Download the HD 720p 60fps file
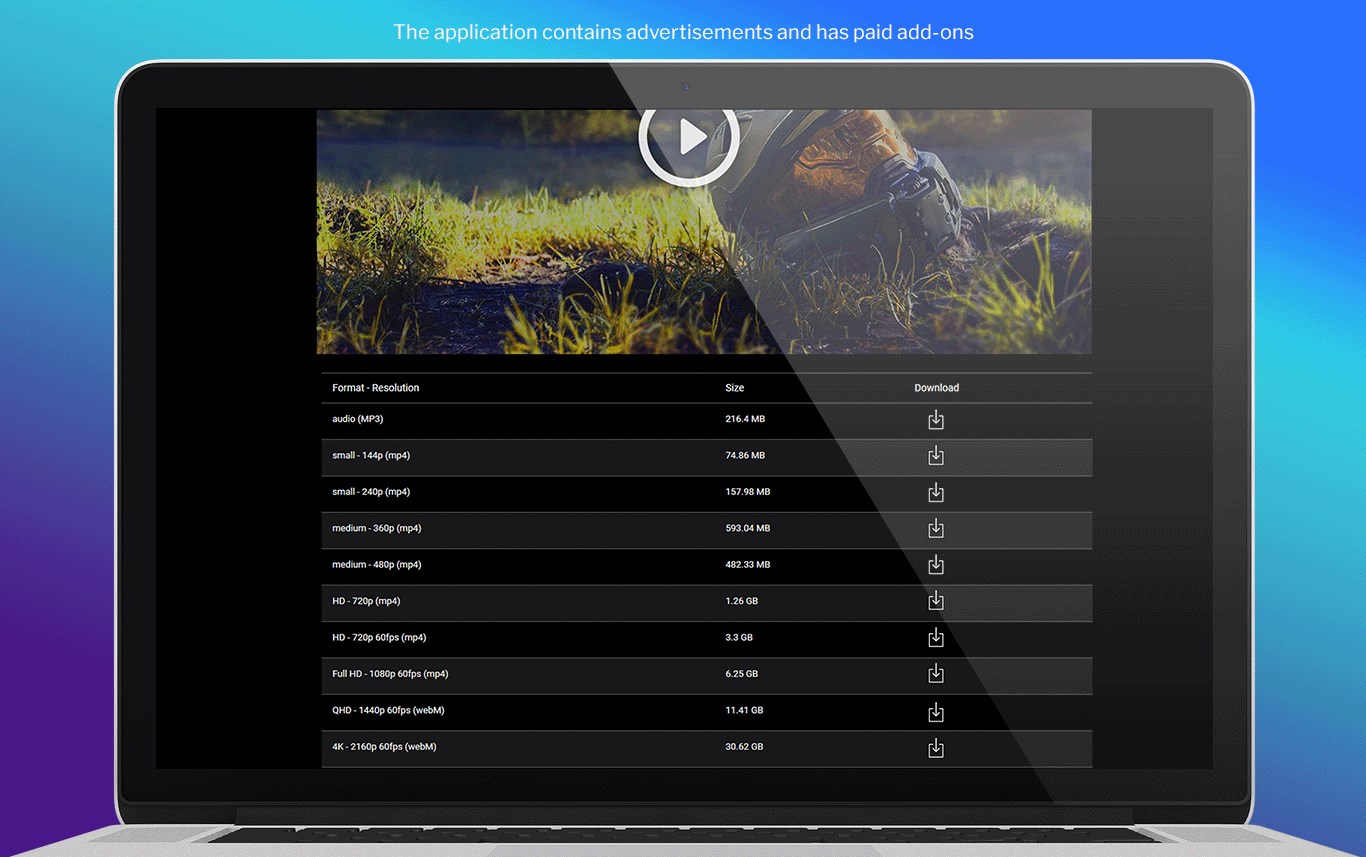Viewport: 1366px width, 857px height. [x=936, y=637]
